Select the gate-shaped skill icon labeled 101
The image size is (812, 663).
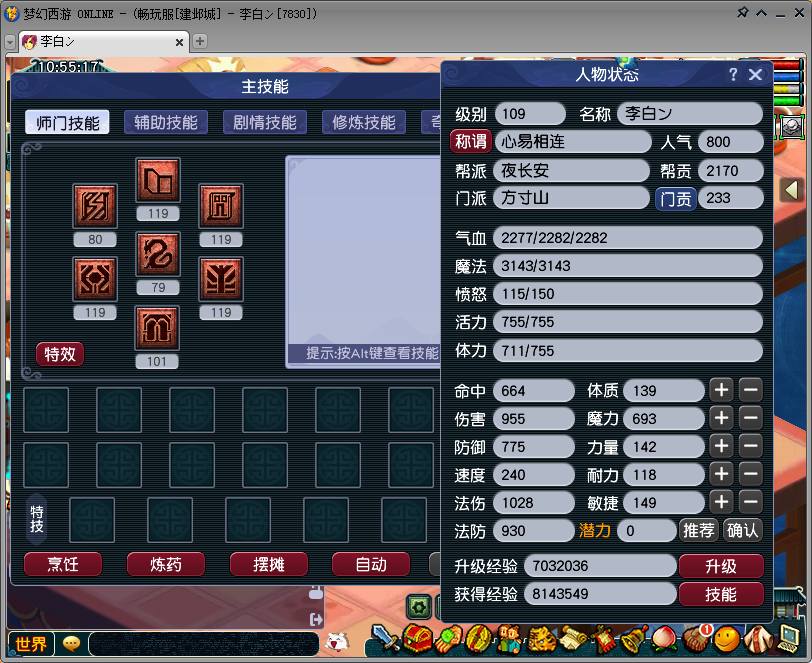pos(157,328)
